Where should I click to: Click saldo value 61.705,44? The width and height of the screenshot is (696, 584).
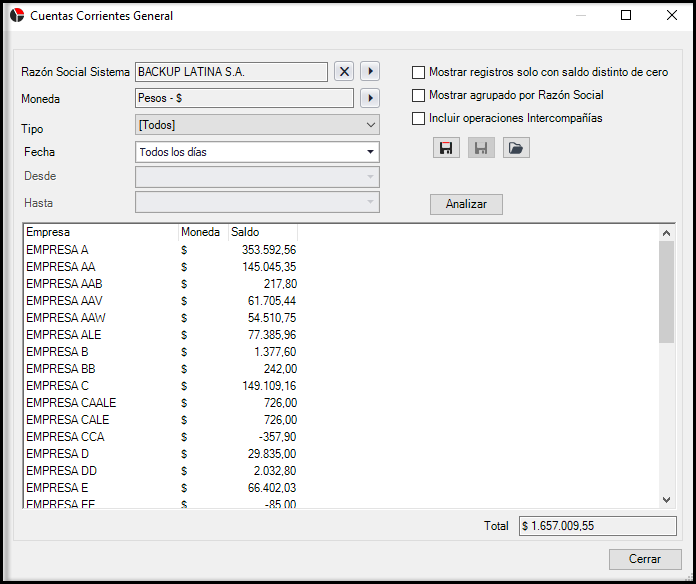272,301
